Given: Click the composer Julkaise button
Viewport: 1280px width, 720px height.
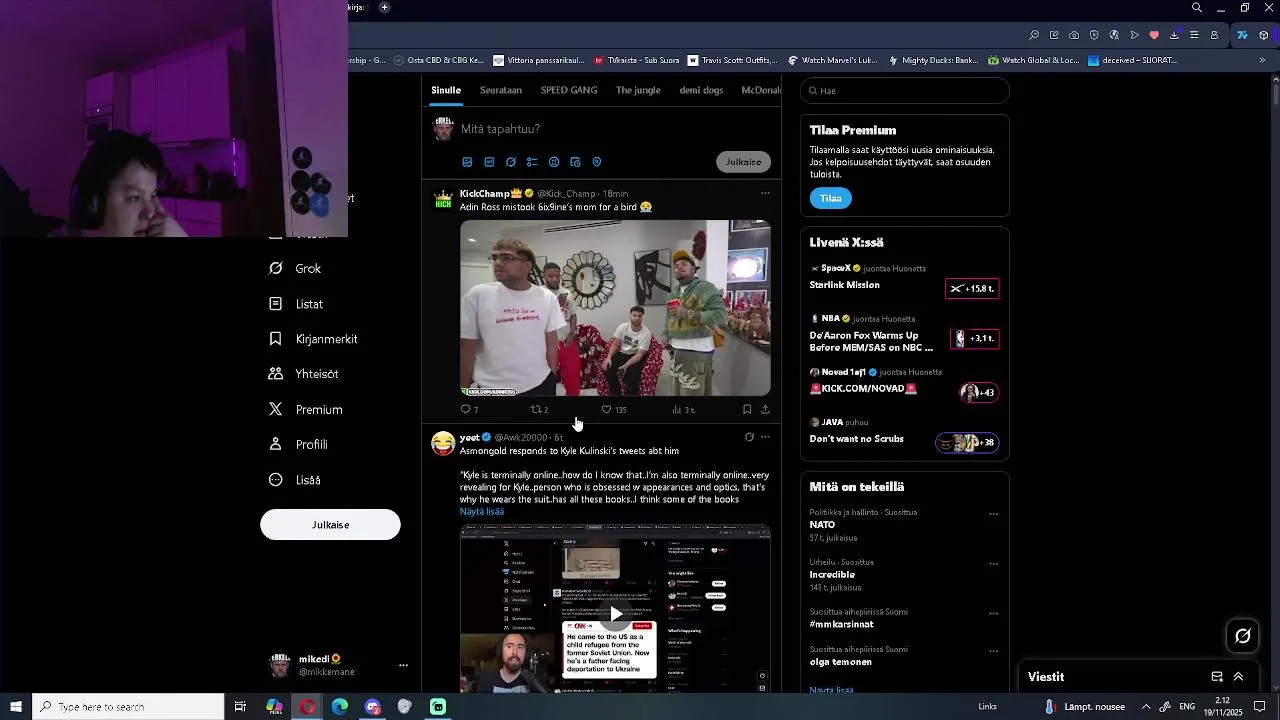Looking at the screenshot, I should pos(743,162).
